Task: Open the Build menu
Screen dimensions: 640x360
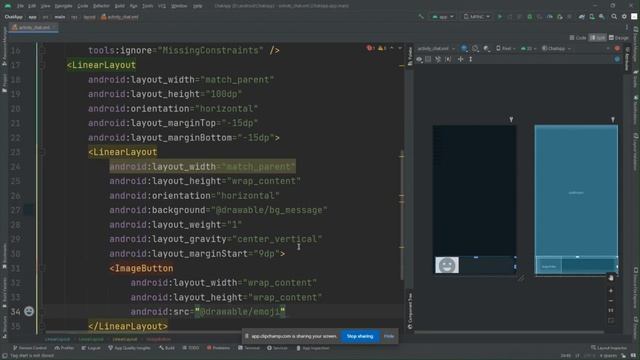Action: [120, 6]
